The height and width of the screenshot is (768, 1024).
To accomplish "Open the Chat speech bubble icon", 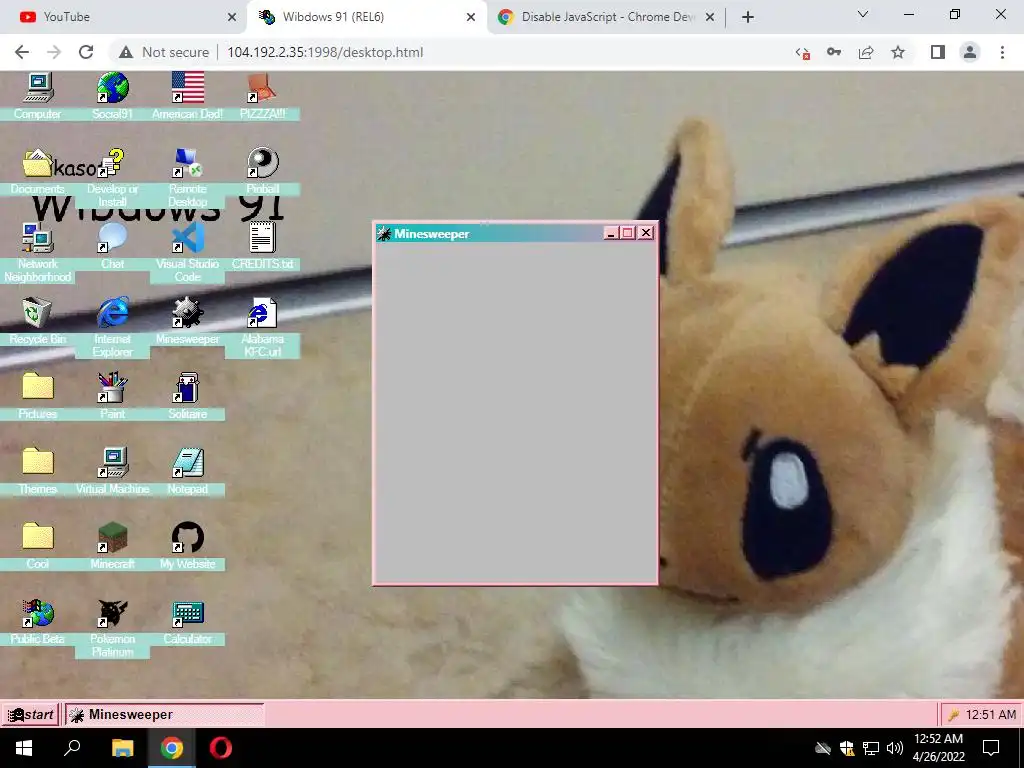I will coord(112,238).
